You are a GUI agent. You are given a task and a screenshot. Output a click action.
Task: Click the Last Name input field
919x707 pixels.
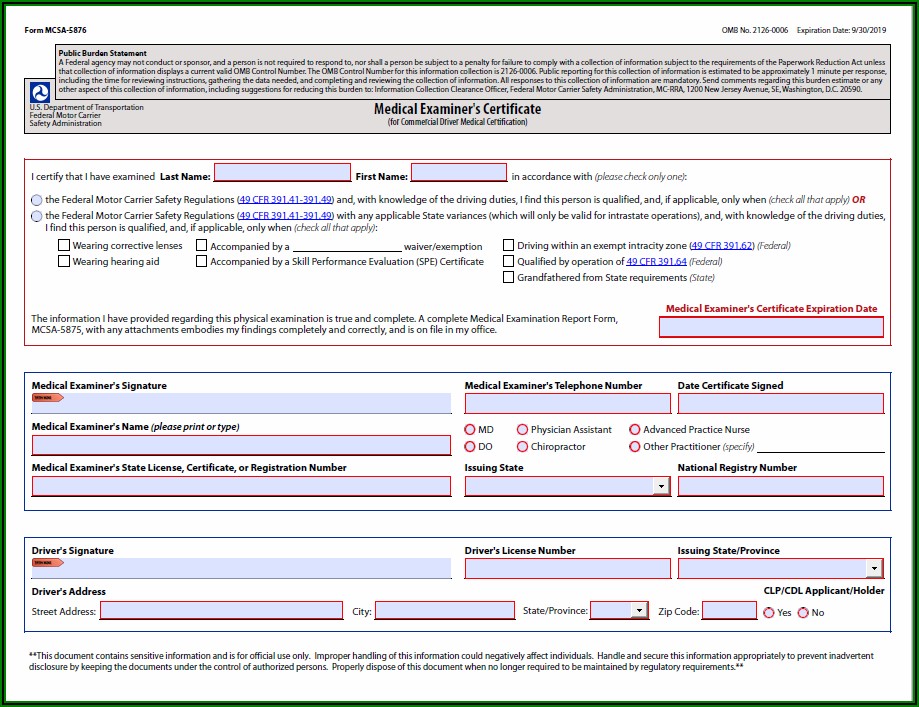point(282,173)
